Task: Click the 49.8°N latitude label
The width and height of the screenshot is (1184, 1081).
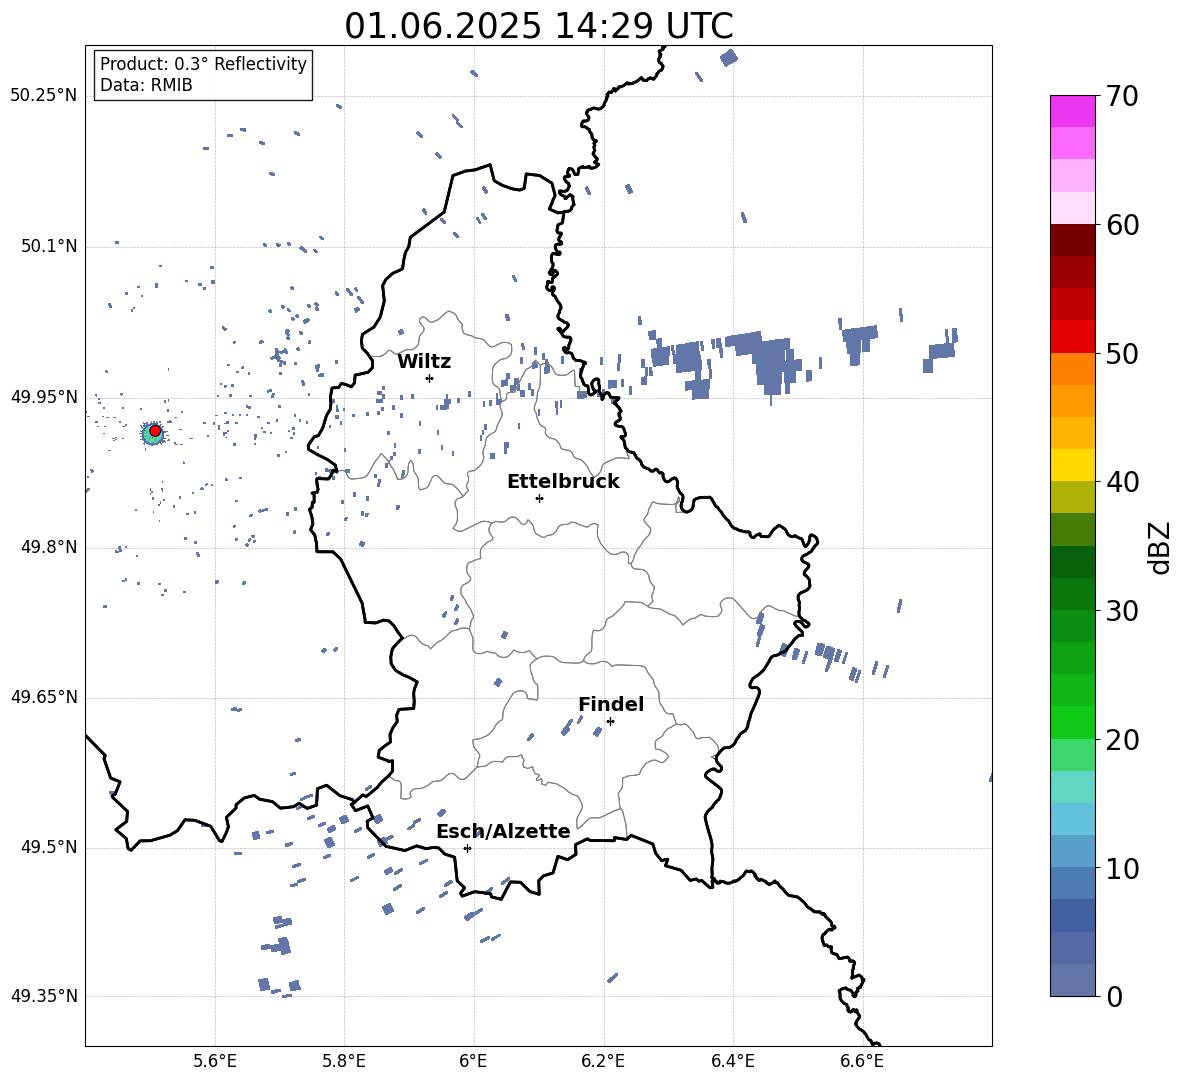Action: (48, 547)
